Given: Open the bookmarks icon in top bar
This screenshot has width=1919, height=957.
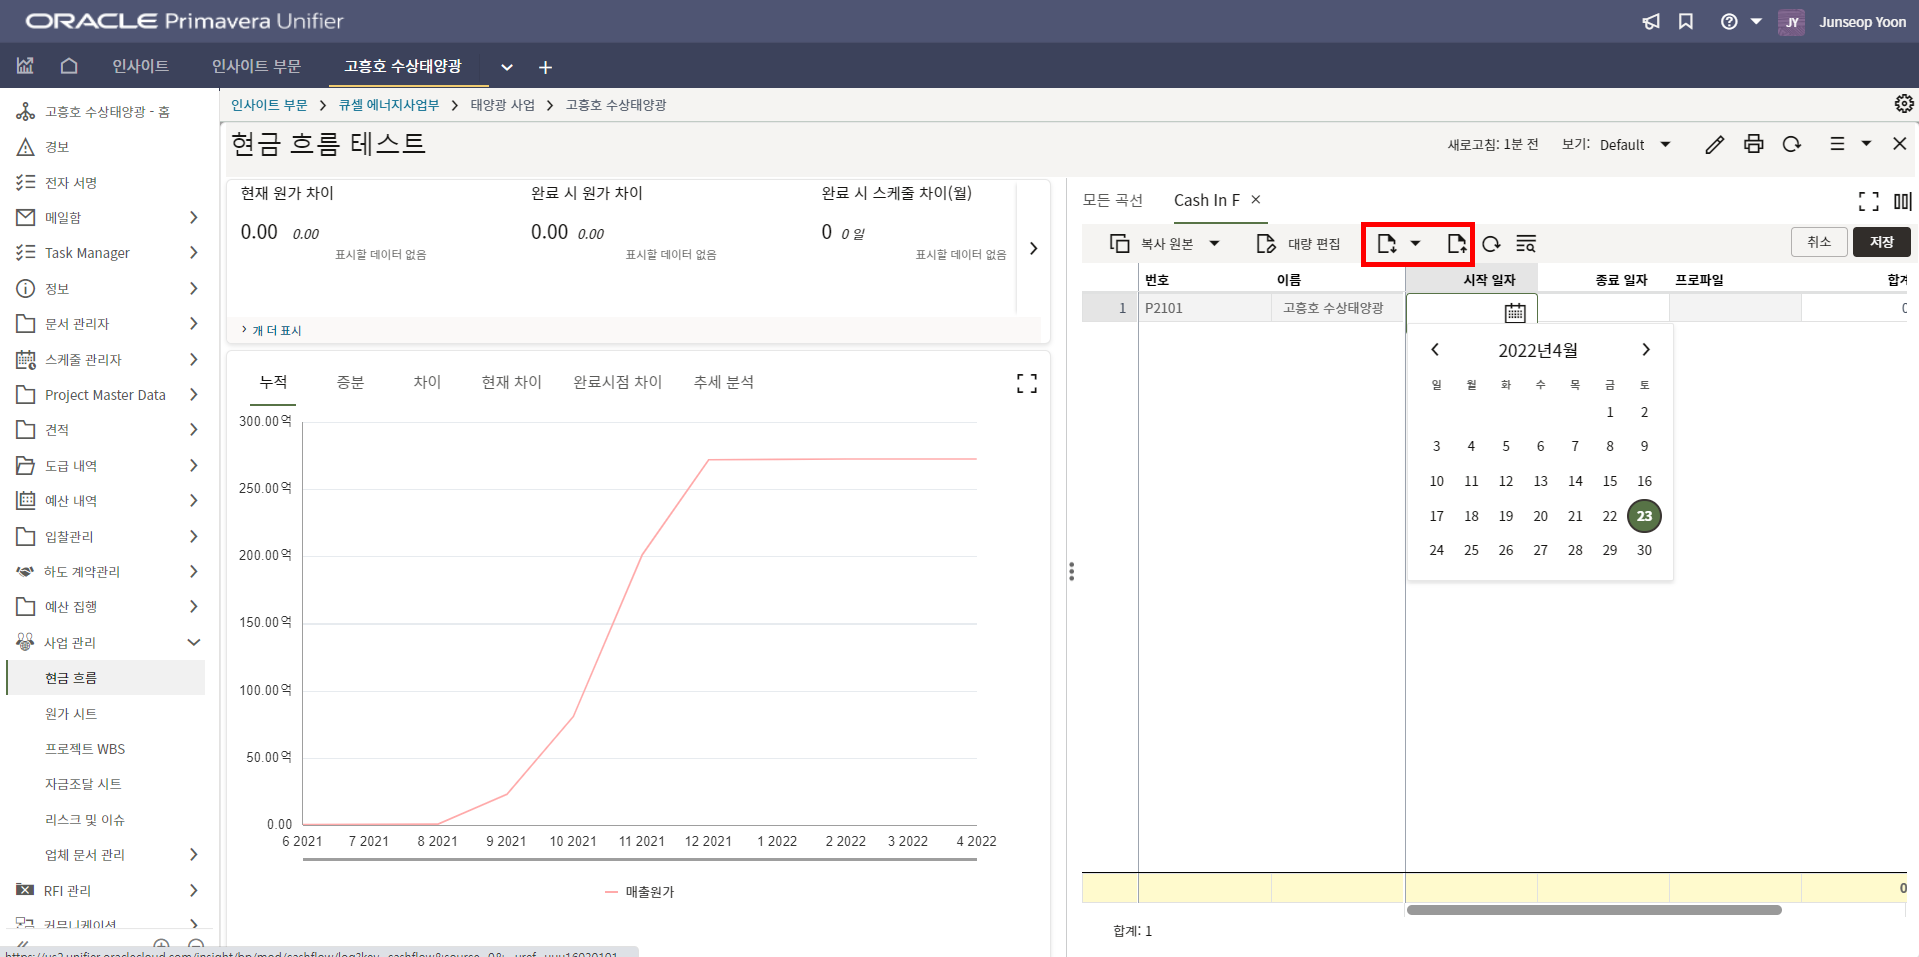Looking at the screenshot, I should click(x=1686, y=22).
